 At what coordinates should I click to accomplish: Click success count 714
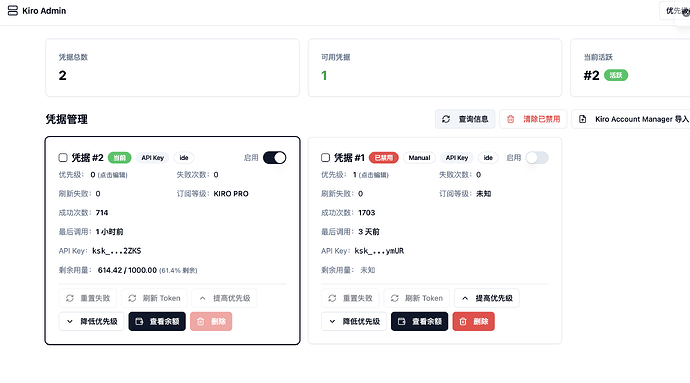click(x=102, y=213)
